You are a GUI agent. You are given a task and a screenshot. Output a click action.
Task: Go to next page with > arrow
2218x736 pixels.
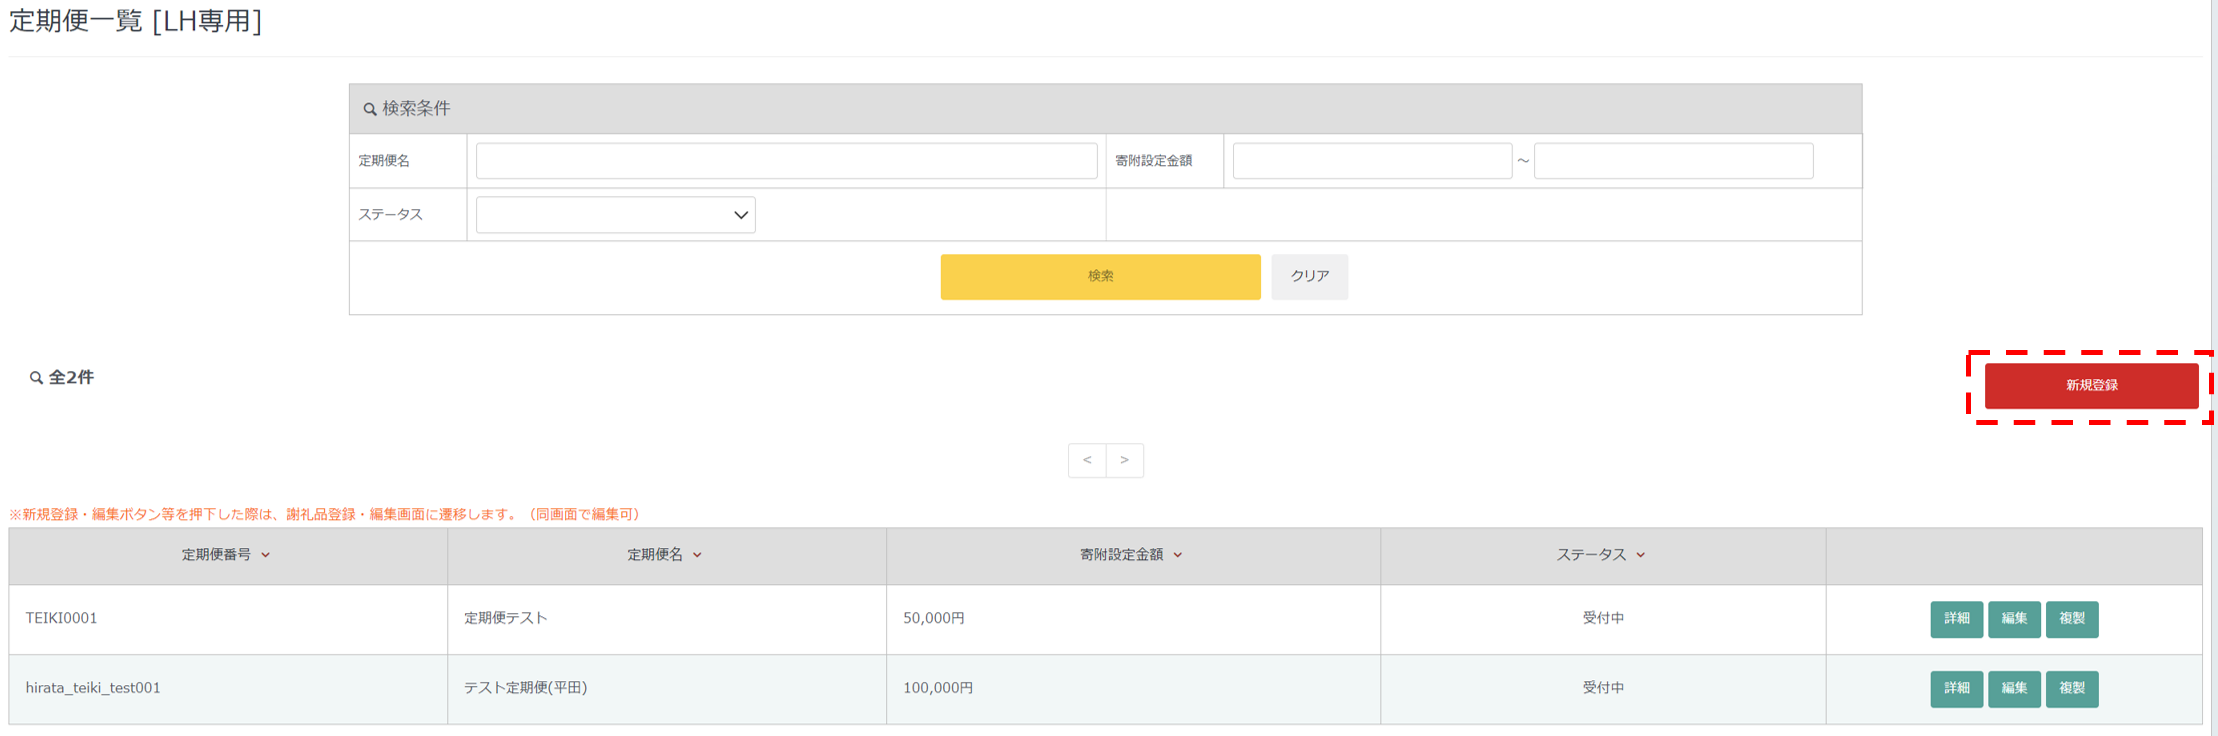pos(1125,460)
